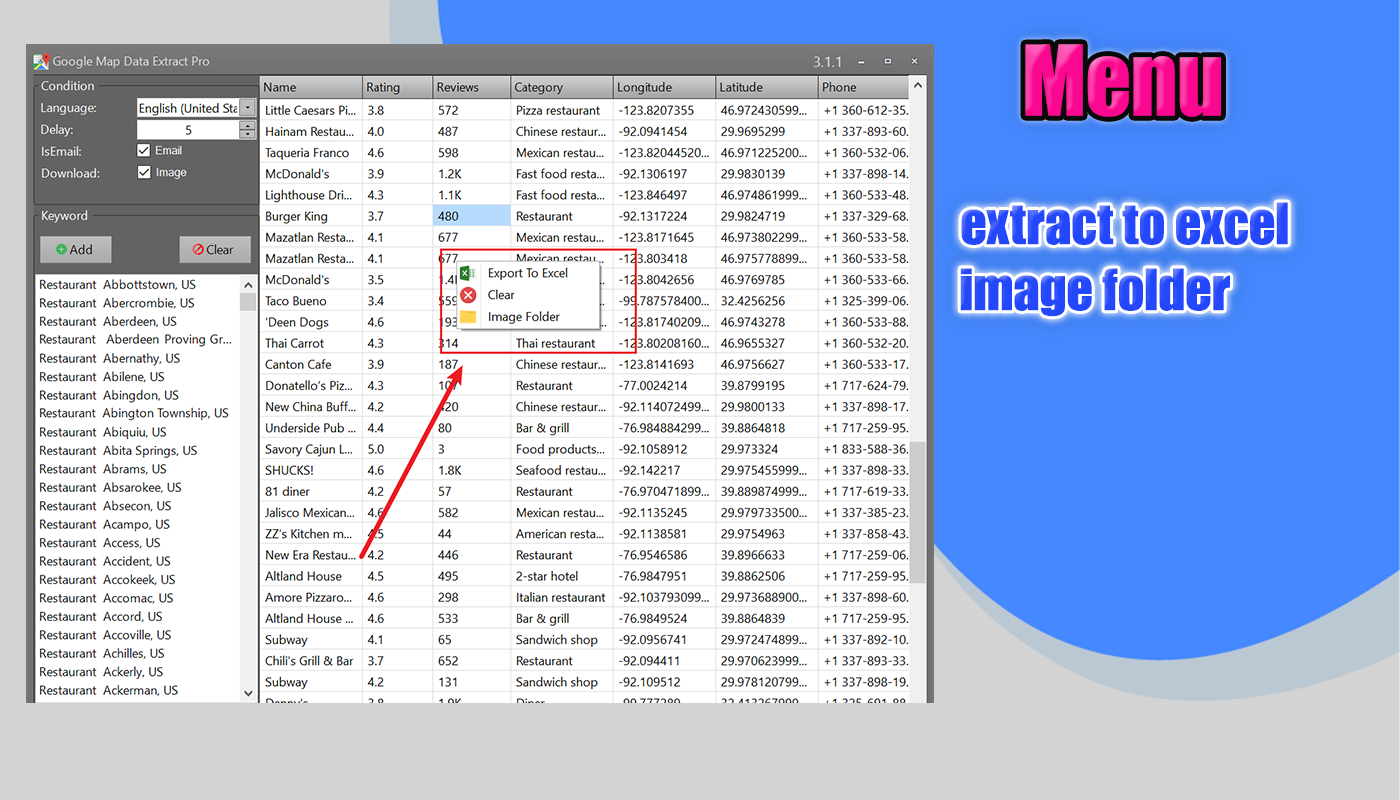The height and width of the screenshot is (800, 1400).
Task: Toggle the Email checkbox
Action: (x=144, y=151)
